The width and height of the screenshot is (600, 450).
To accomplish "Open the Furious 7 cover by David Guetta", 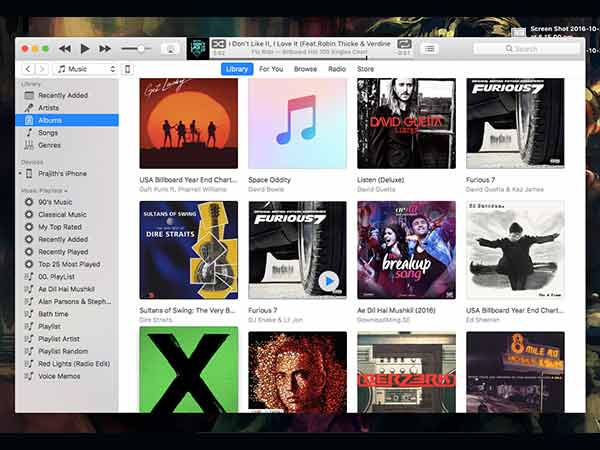I will [515, 123].
